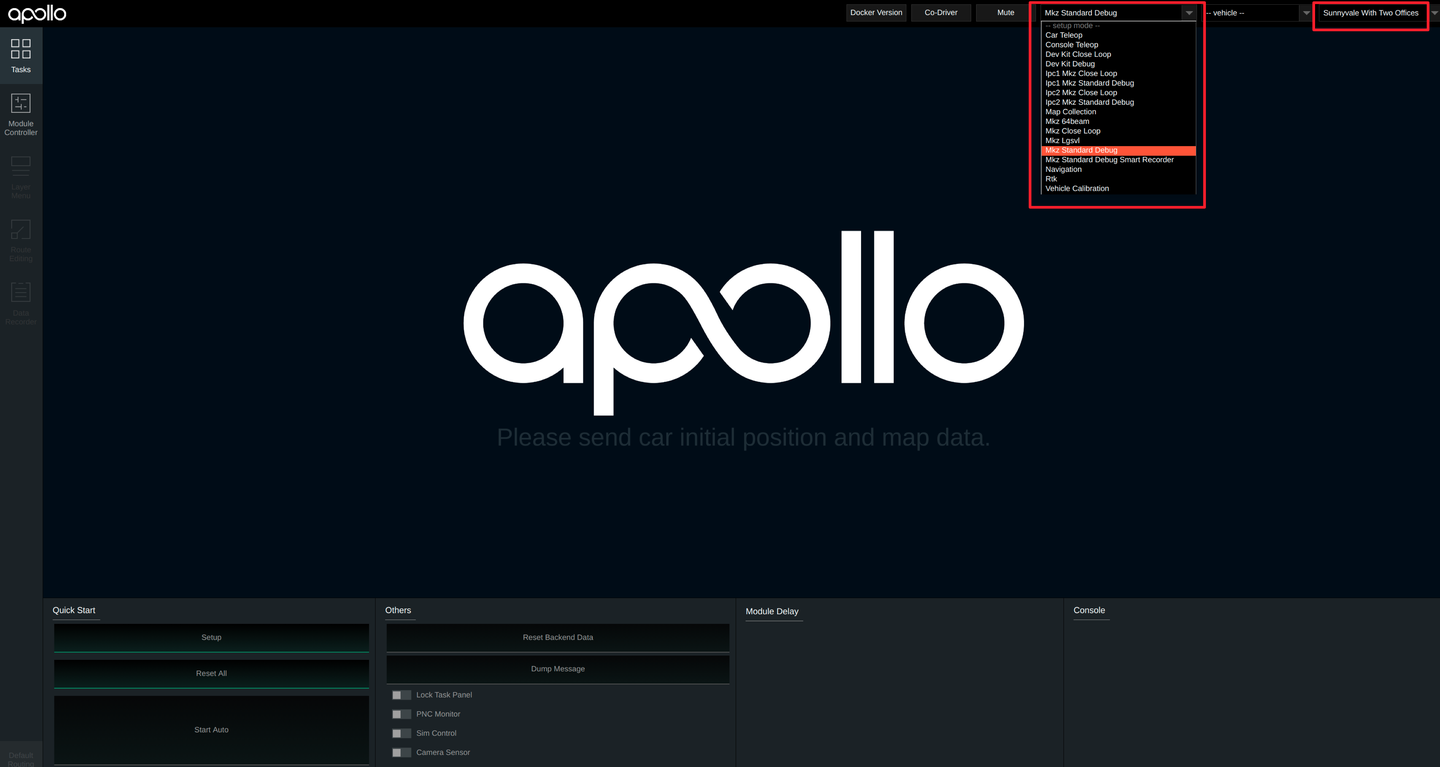The width and height of the screenshot is (1440, 767).
Task: Select the Route Editing sidebar icon
Action: 20,238
